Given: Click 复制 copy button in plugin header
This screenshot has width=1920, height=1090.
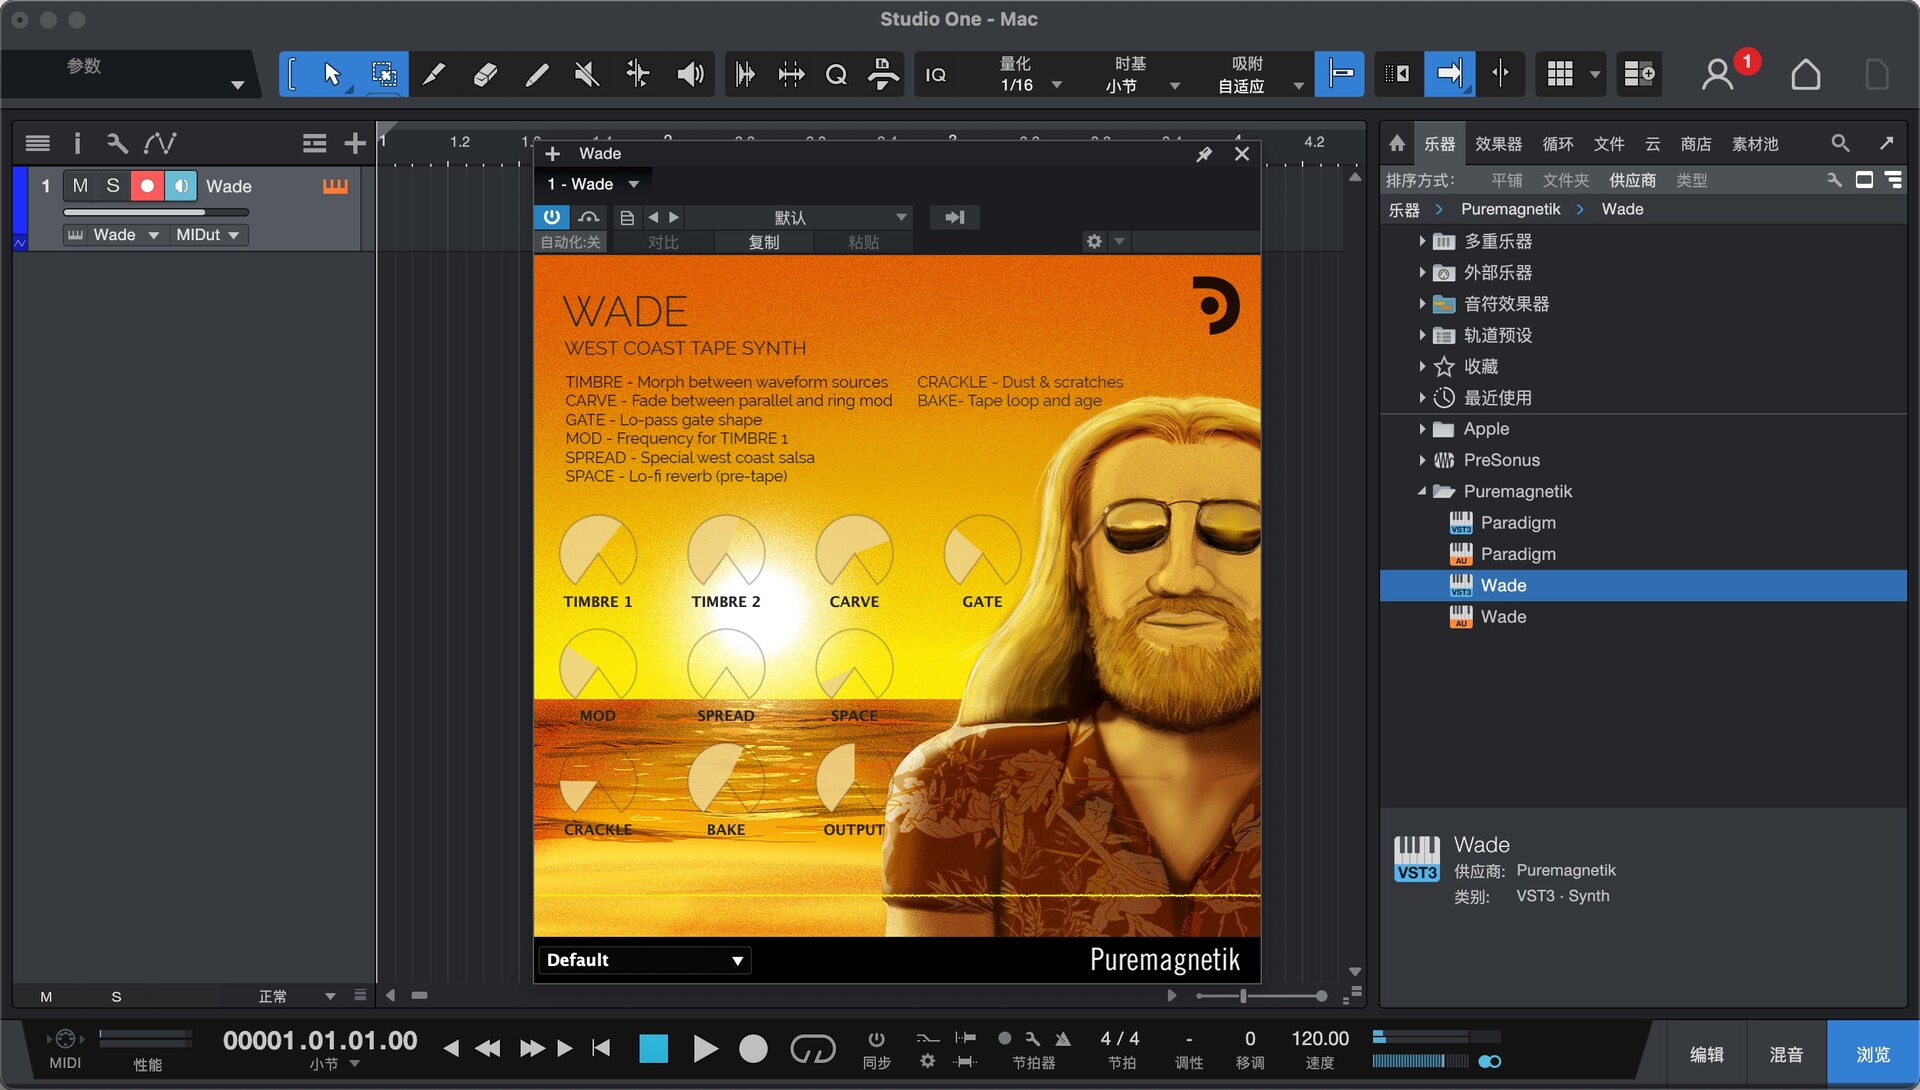Looking at the screenshot, I should (764, 242).
